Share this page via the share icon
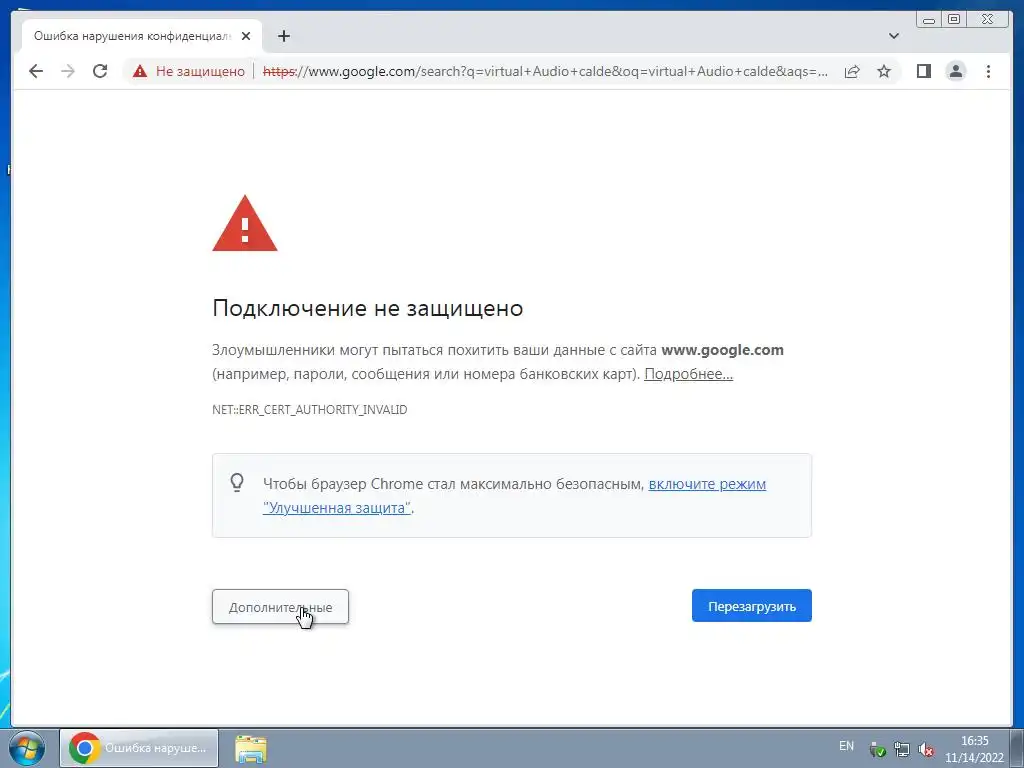Screen dimensions: 1024x768 point(852,71)
